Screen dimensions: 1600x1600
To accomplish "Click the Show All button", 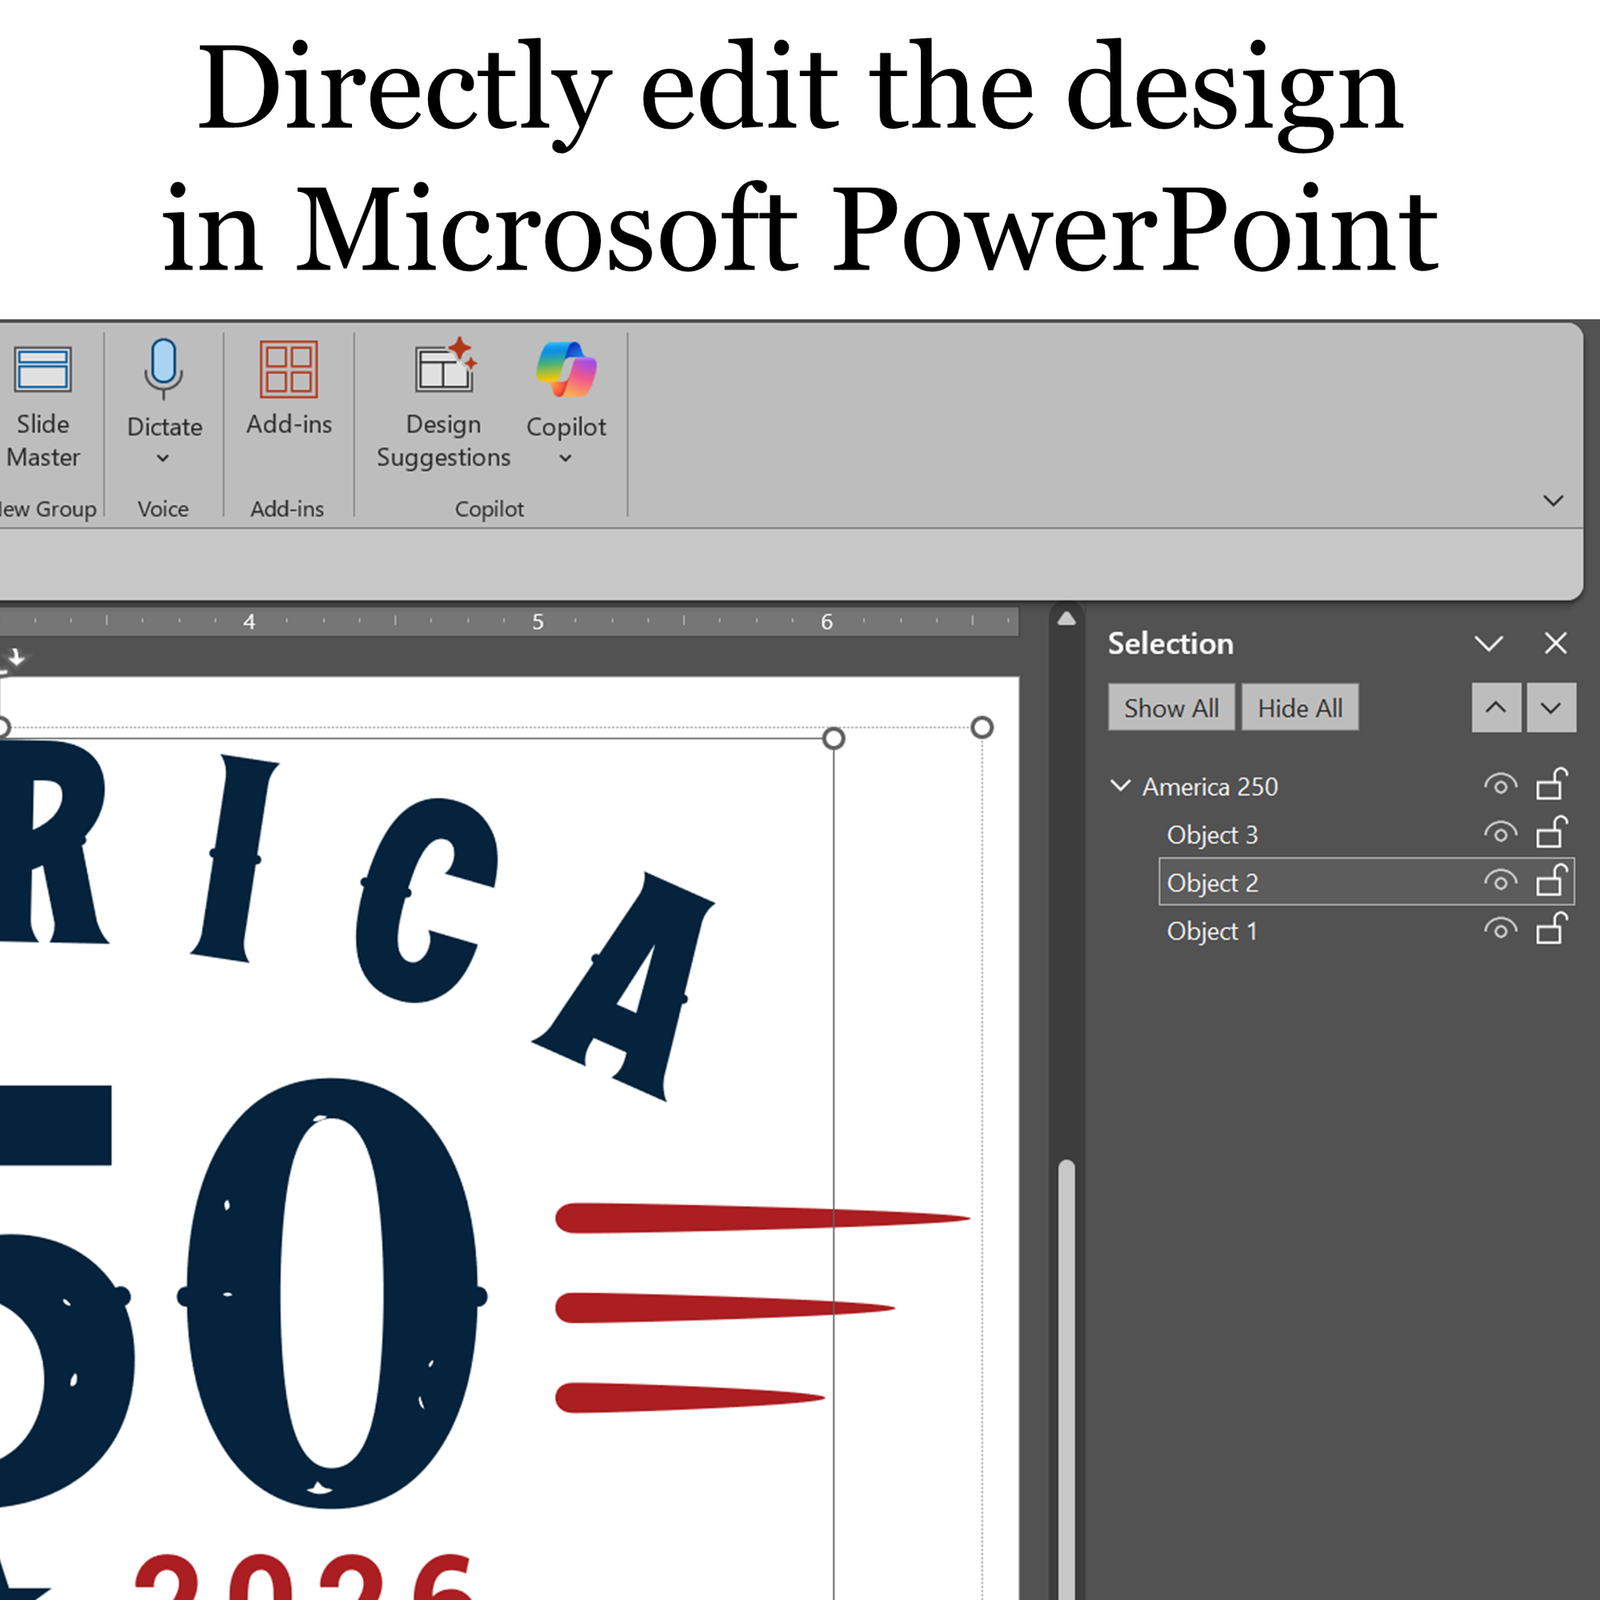I will tap(1171, 708).
